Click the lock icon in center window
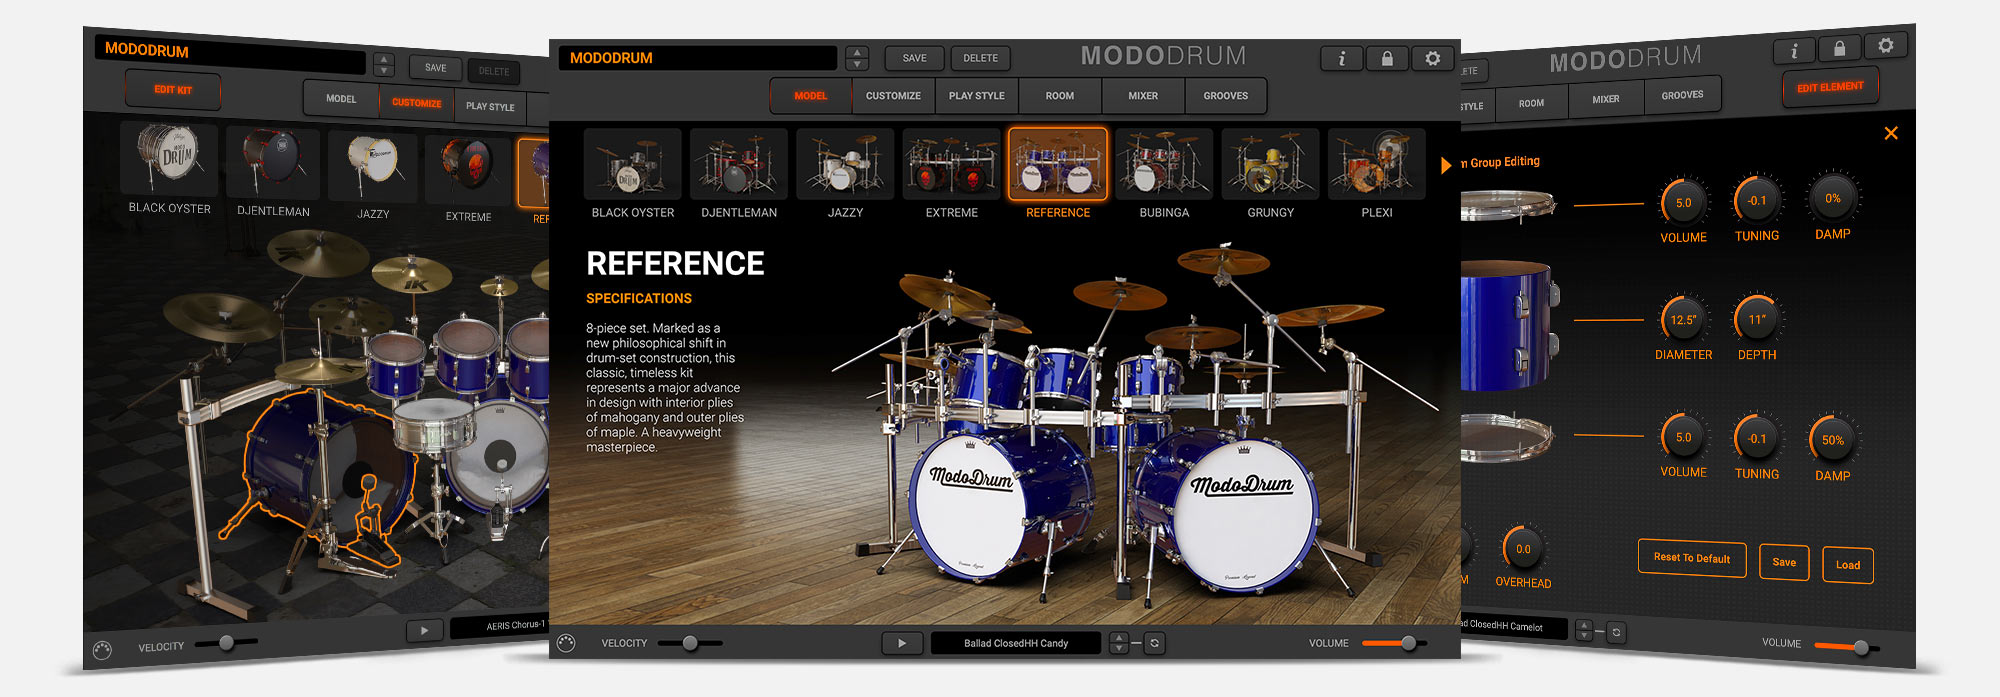 tap(1387, 59)
